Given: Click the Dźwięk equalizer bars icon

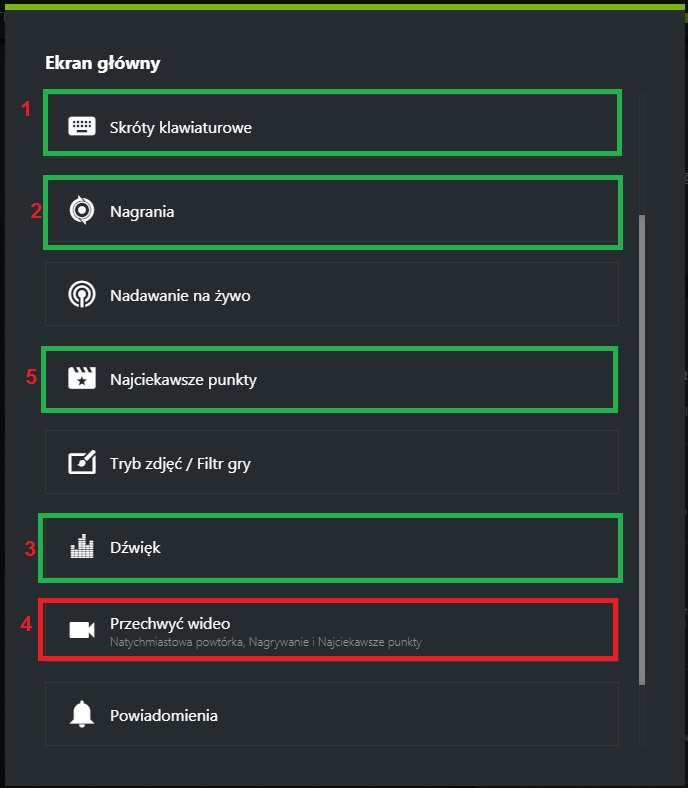Looking at the screenshot, I should tap(81, 547).
